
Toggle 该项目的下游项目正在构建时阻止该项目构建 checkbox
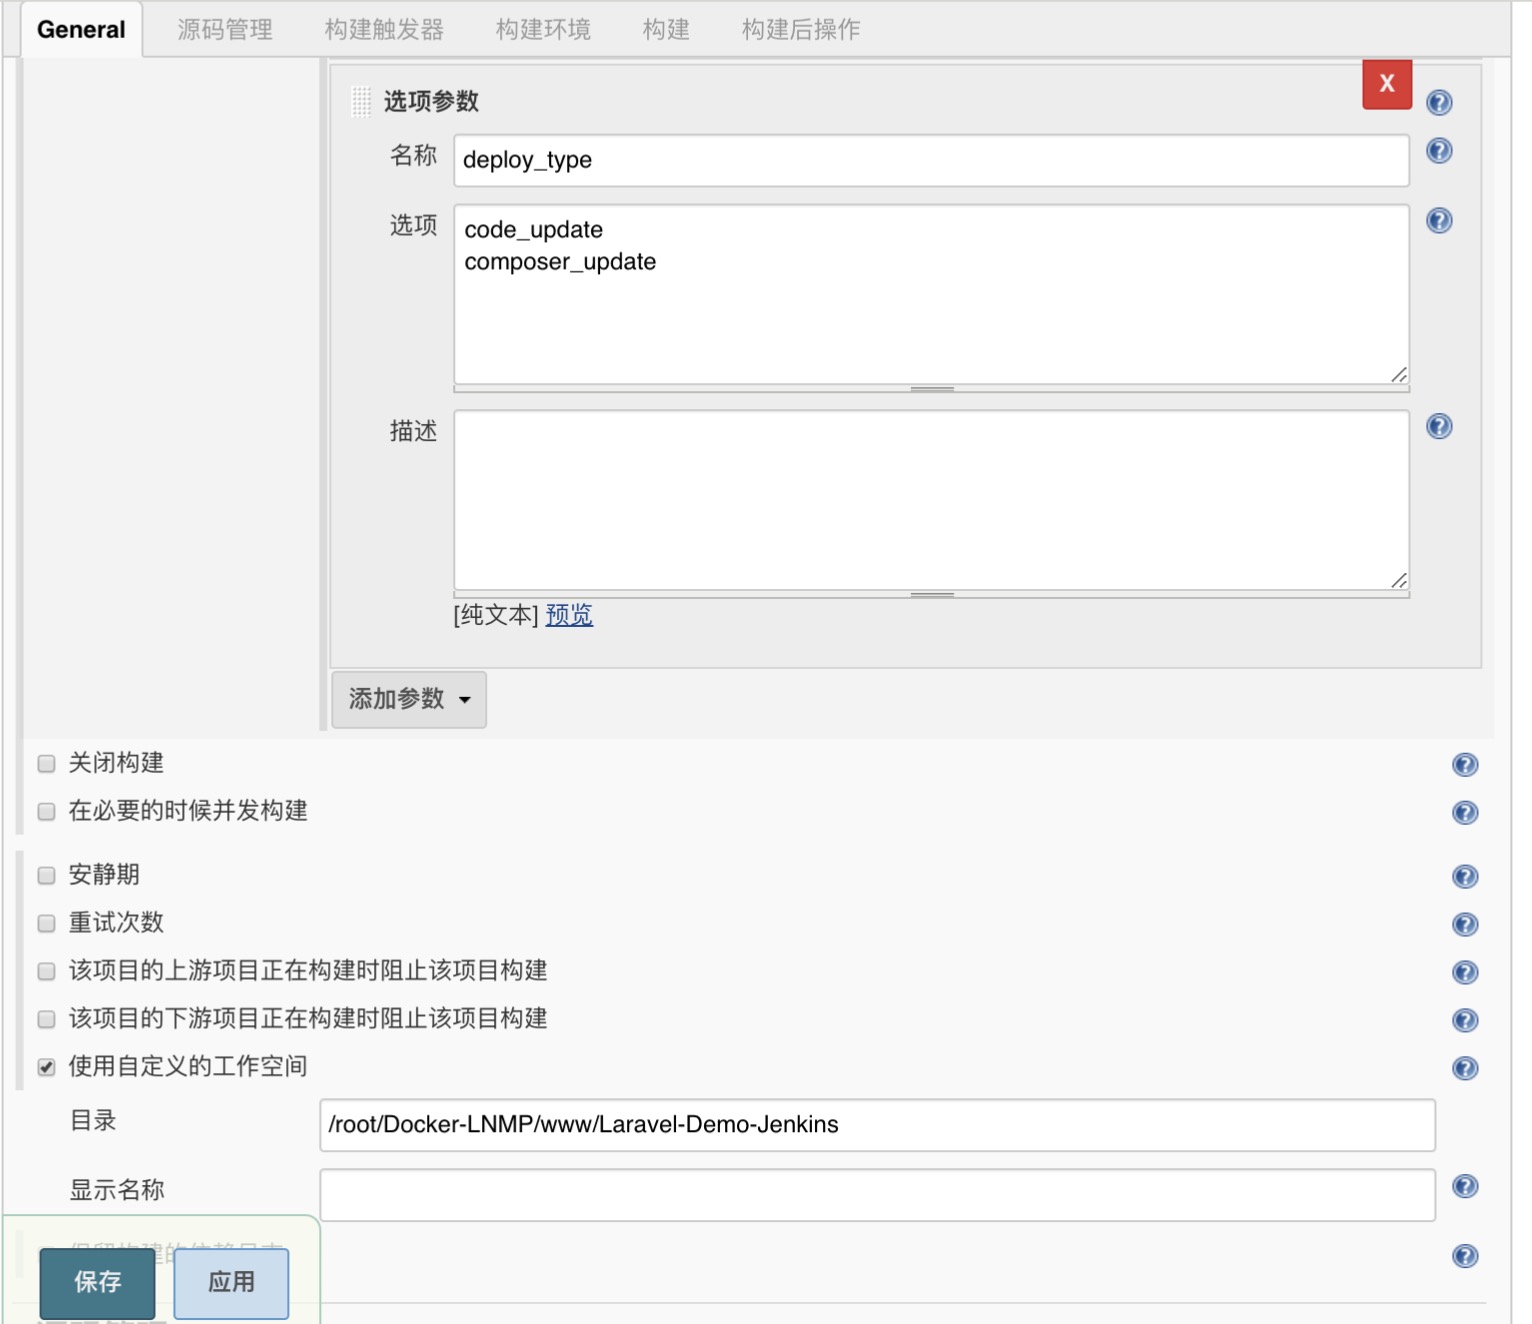(x=46, y=1020)
